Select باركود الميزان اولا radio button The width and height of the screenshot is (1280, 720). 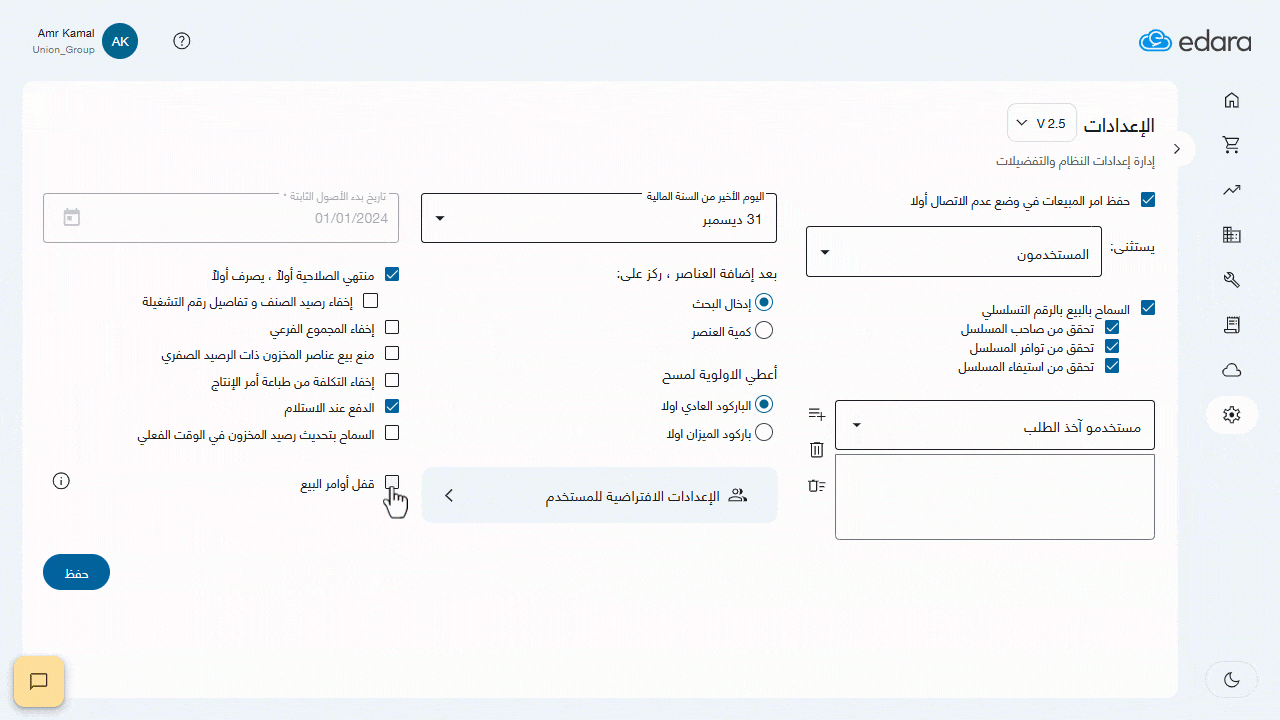[x=764, y=432]
